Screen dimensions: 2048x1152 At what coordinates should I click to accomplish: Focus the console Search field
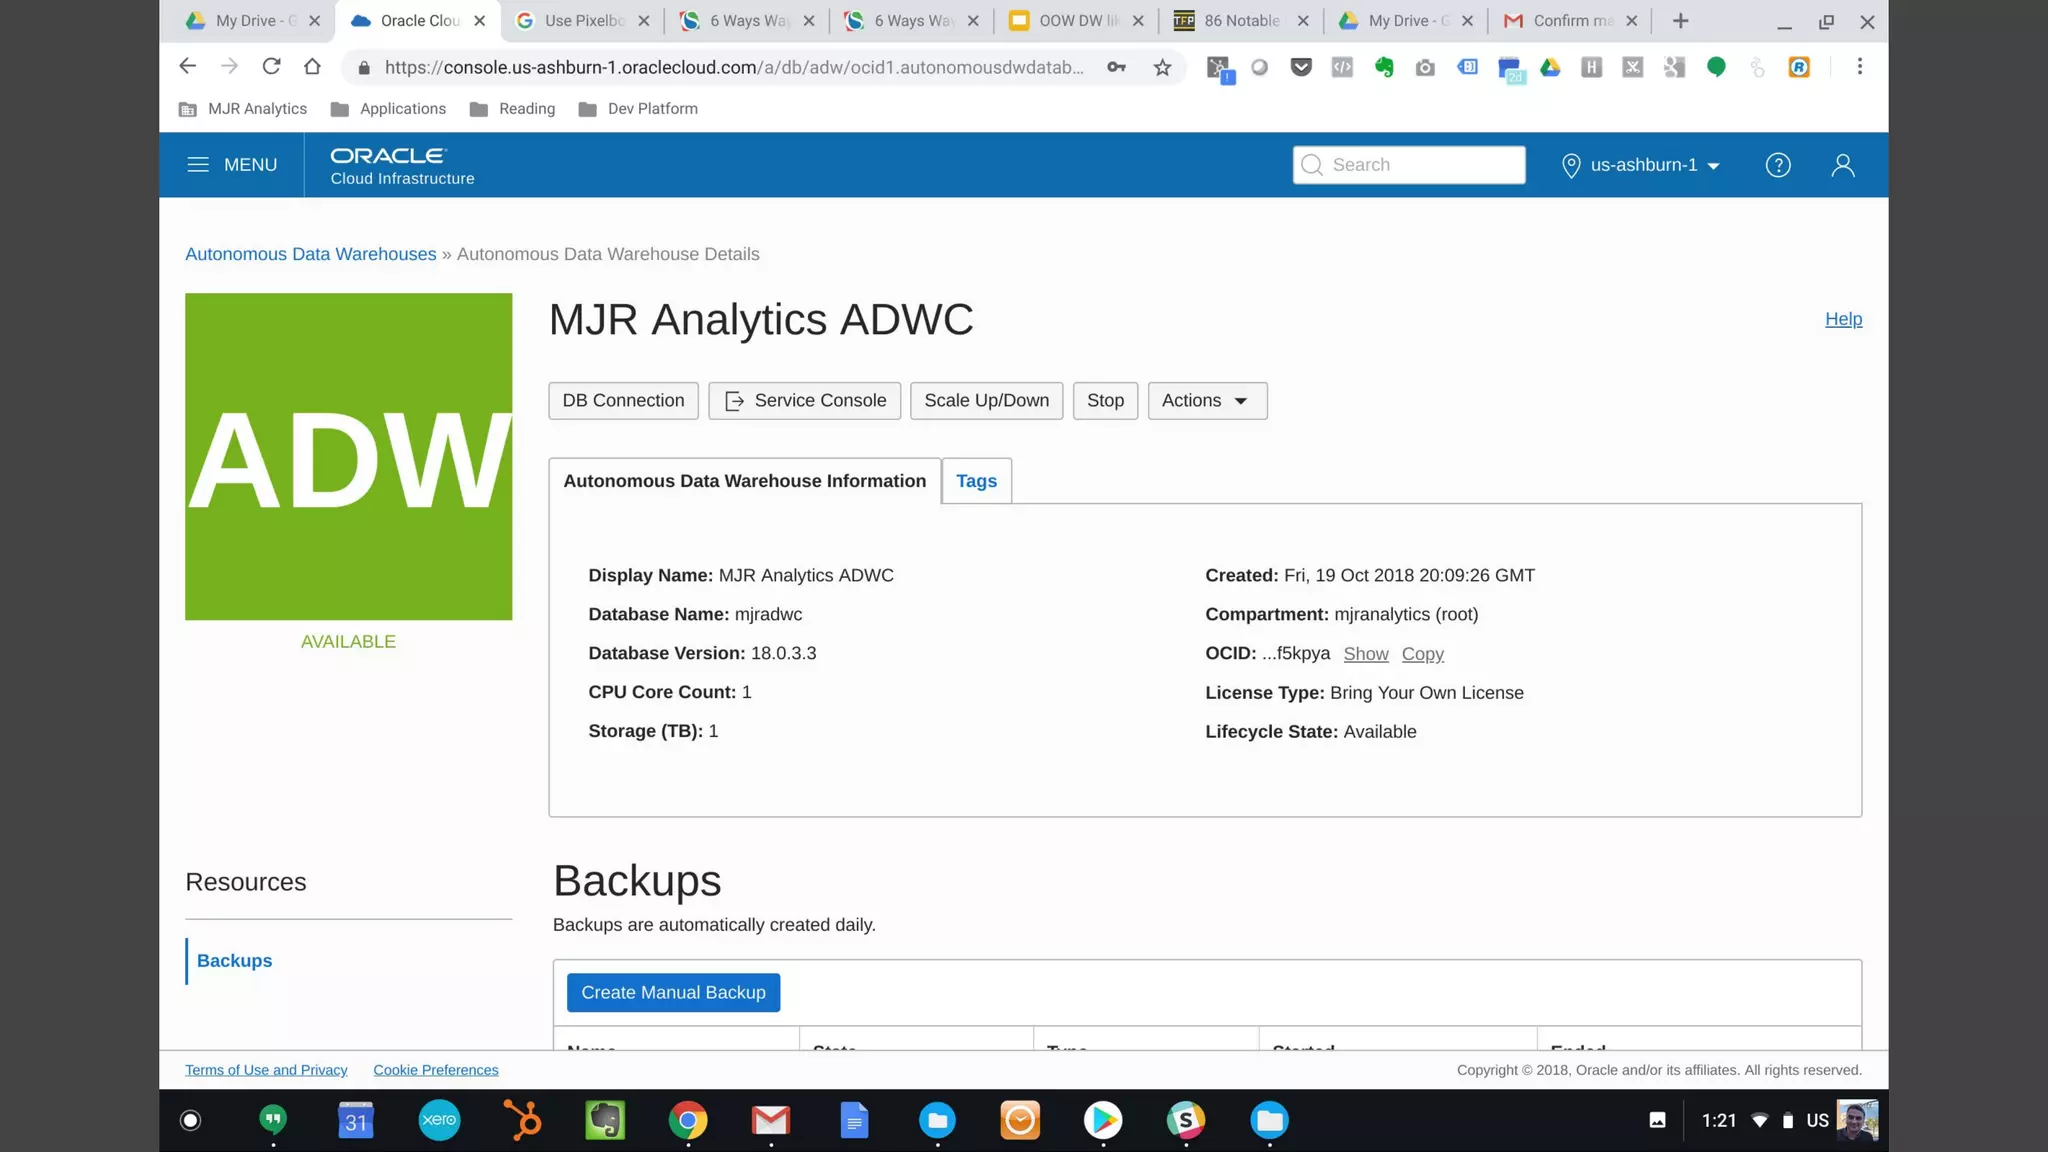click(x=1409, y=165)
